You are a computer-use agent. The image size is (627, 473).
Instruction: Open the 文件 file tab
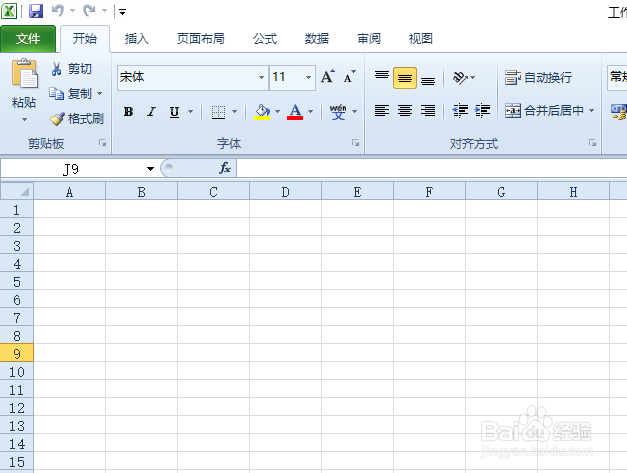pyautogui.click(x=28, y=39)
